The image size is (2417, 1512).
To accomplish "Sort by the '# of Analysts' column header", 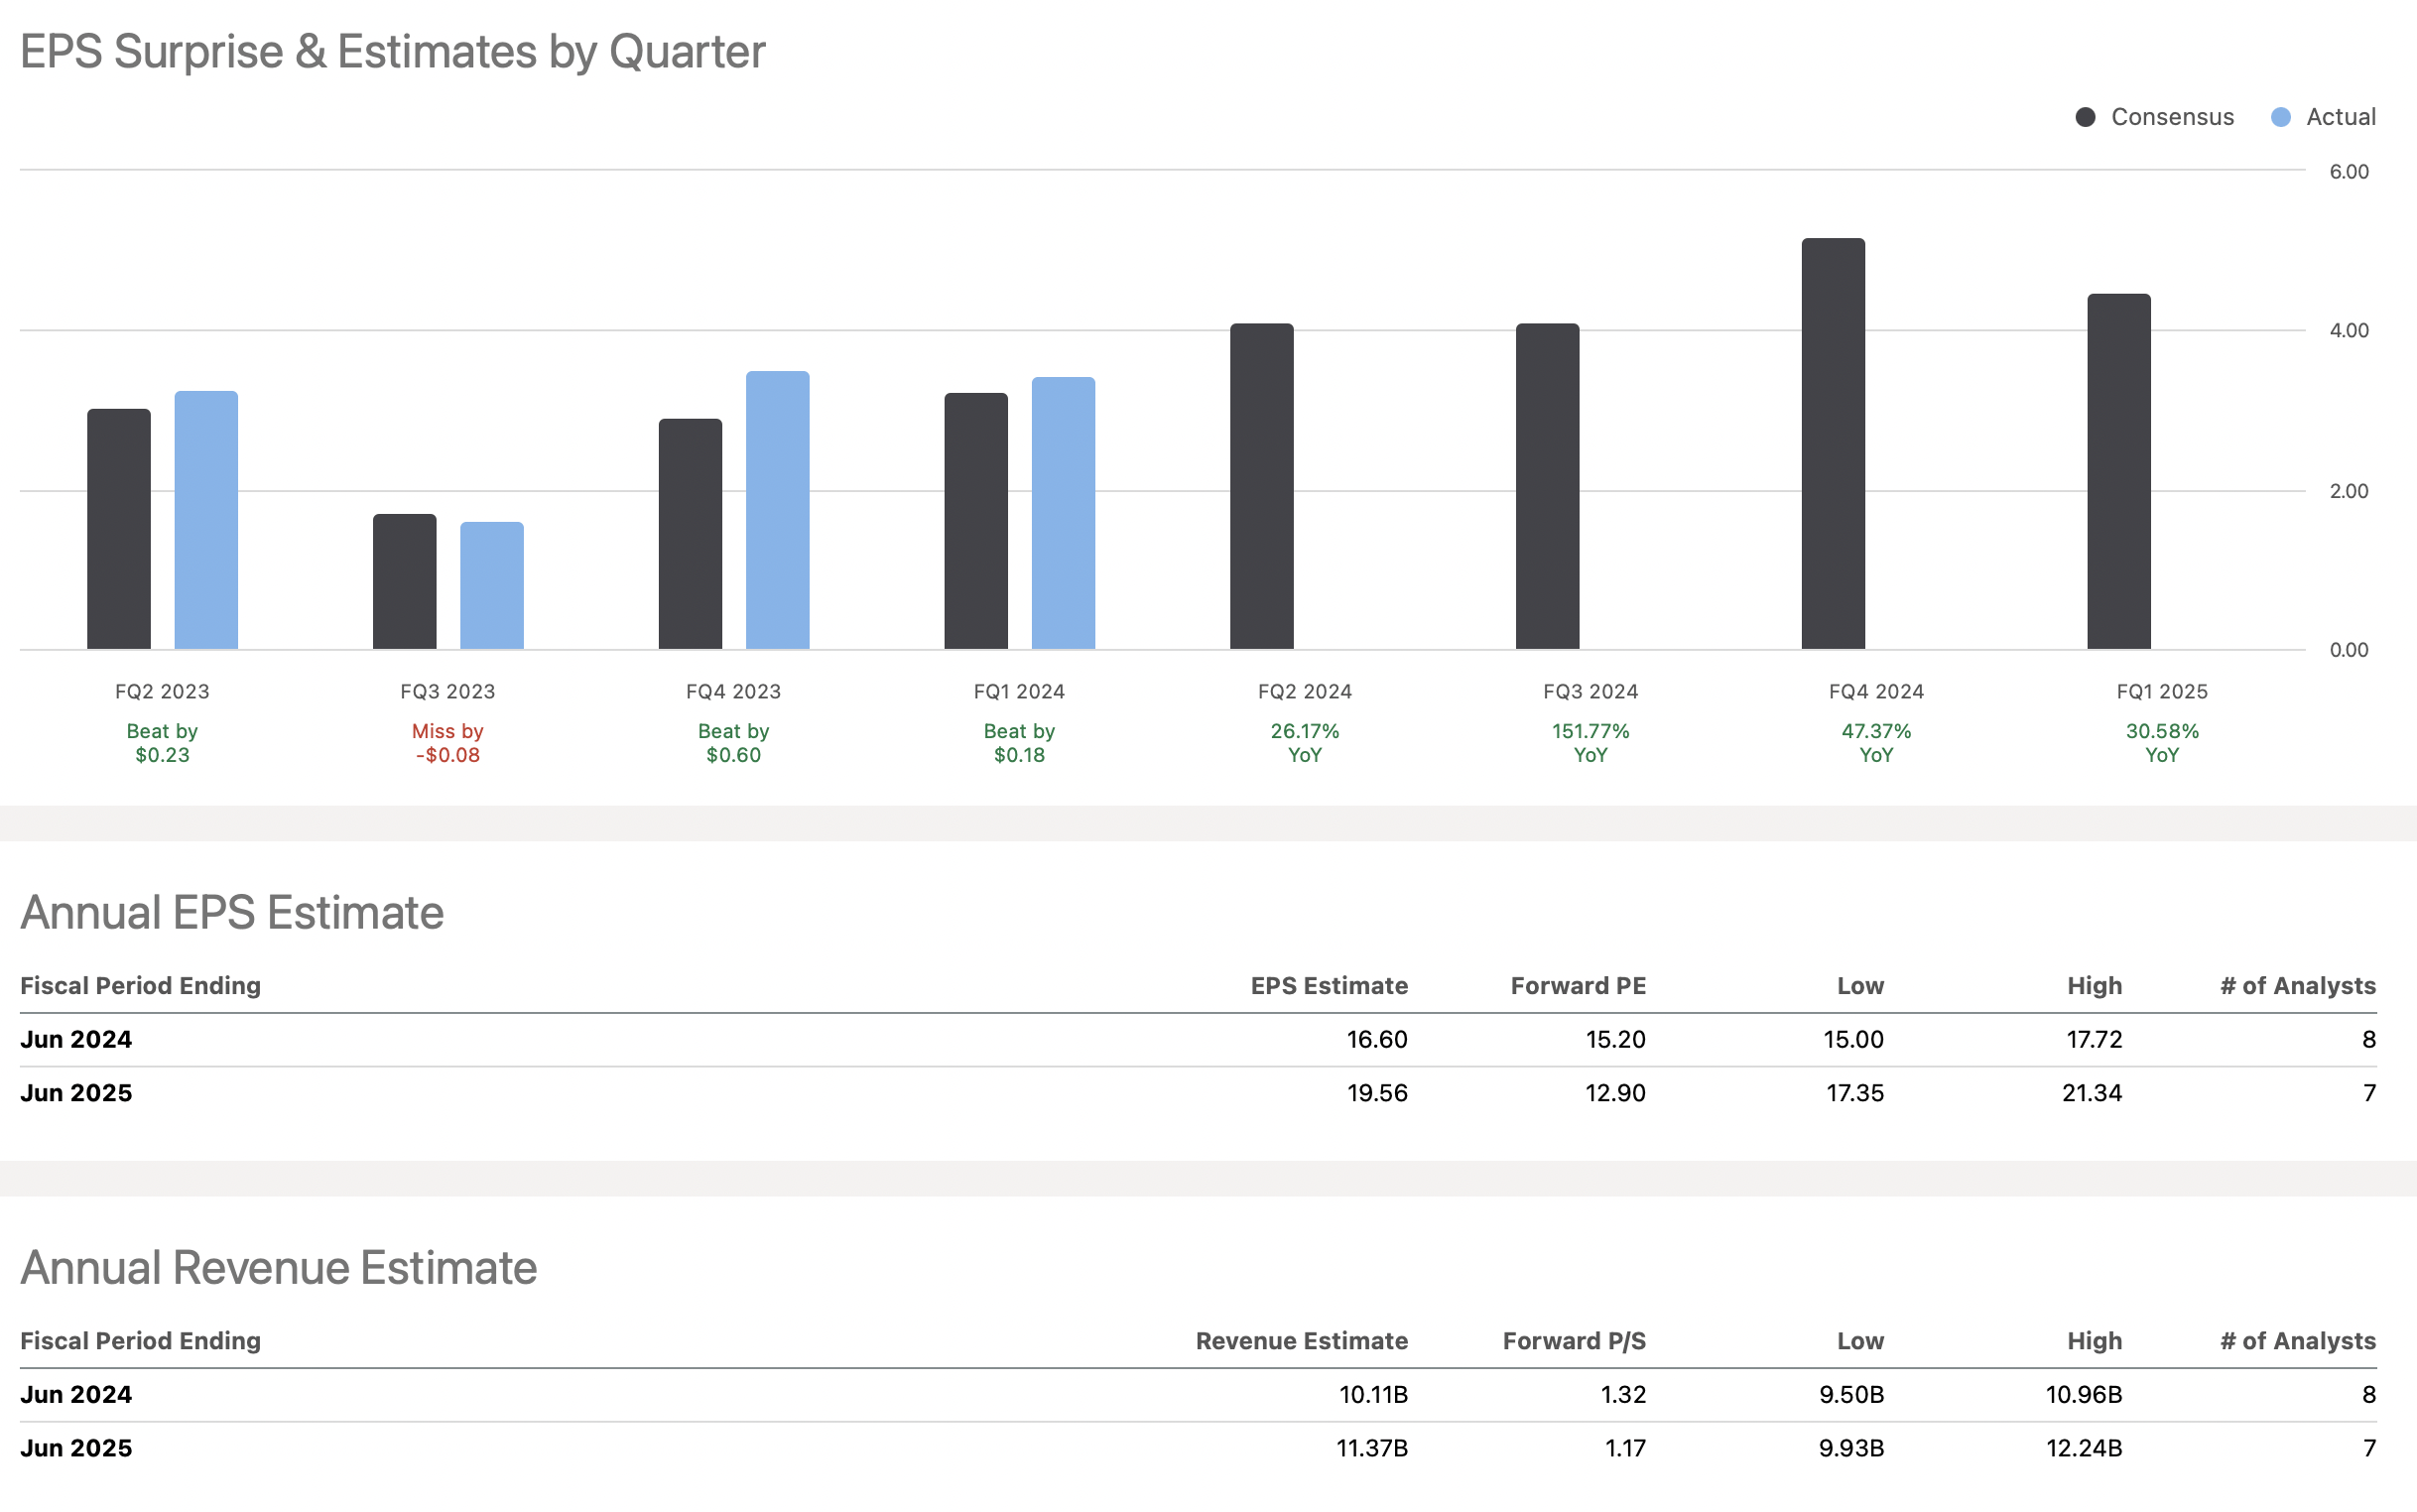I will 2297,985.
